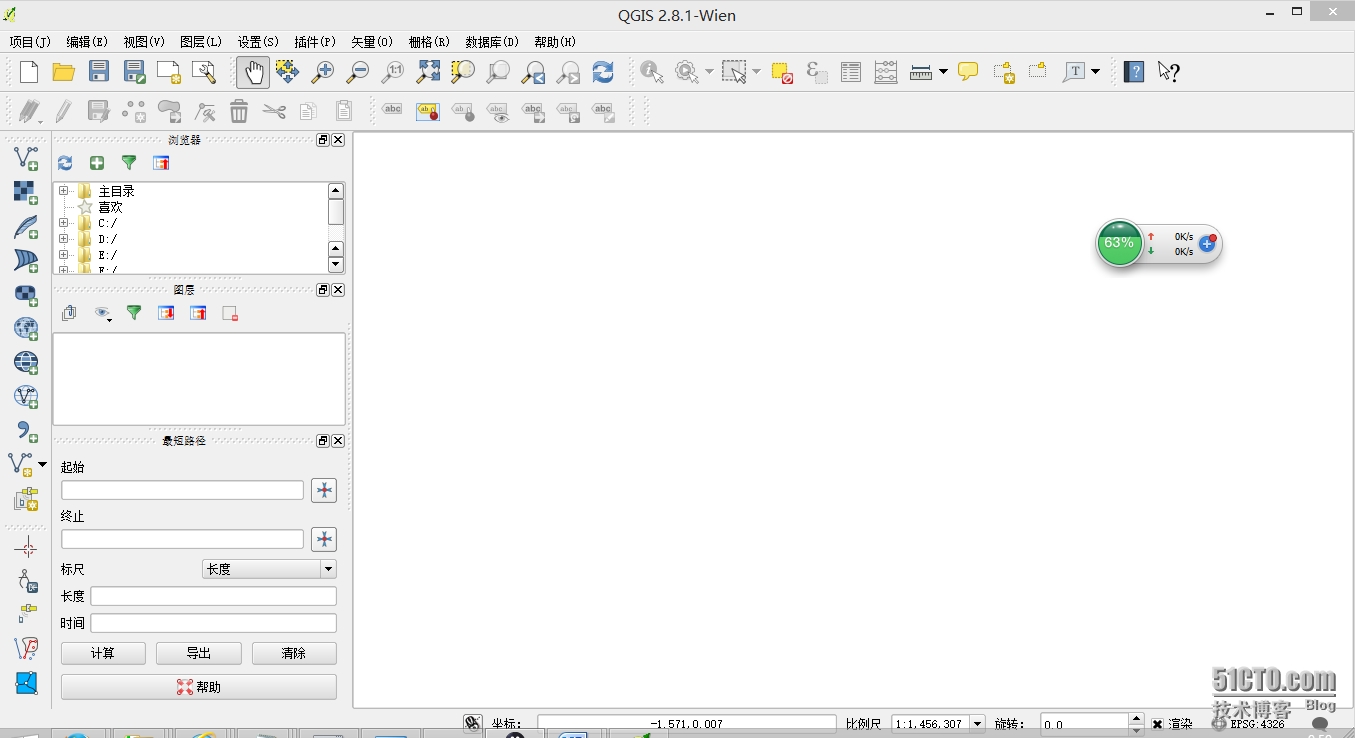The width and height of the screenshot is (1355, 738).
Task: Save project using the floppy disk icon
Action: click(x=99, y=72)
